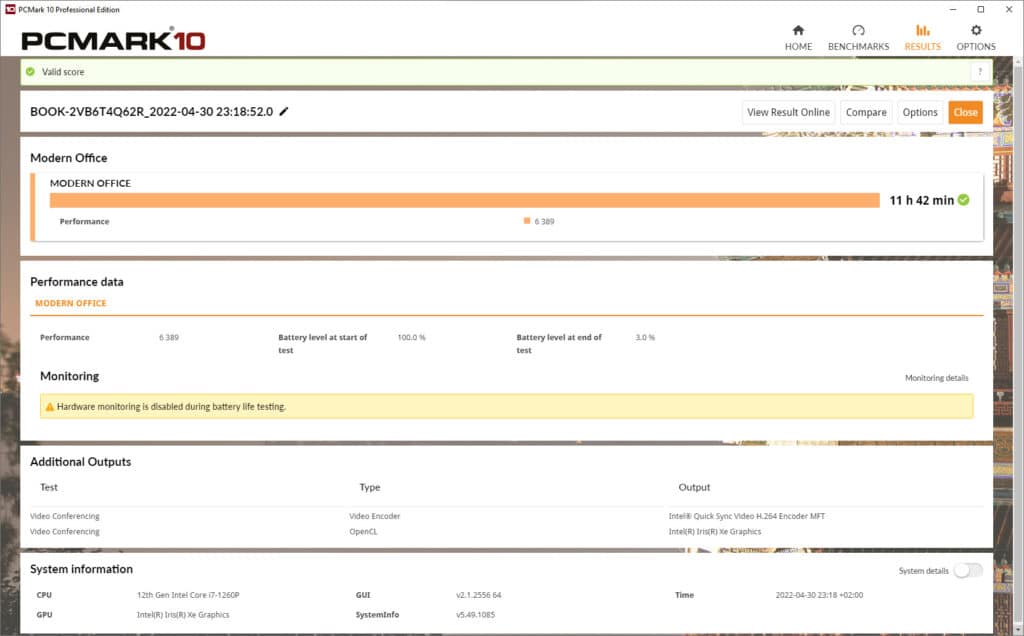Click battery level at end value 3.0 %

coord(645,338)
